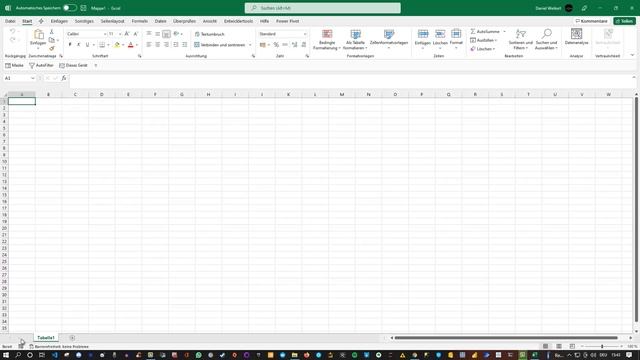Click the format painter brush icon

click(51, 49)
